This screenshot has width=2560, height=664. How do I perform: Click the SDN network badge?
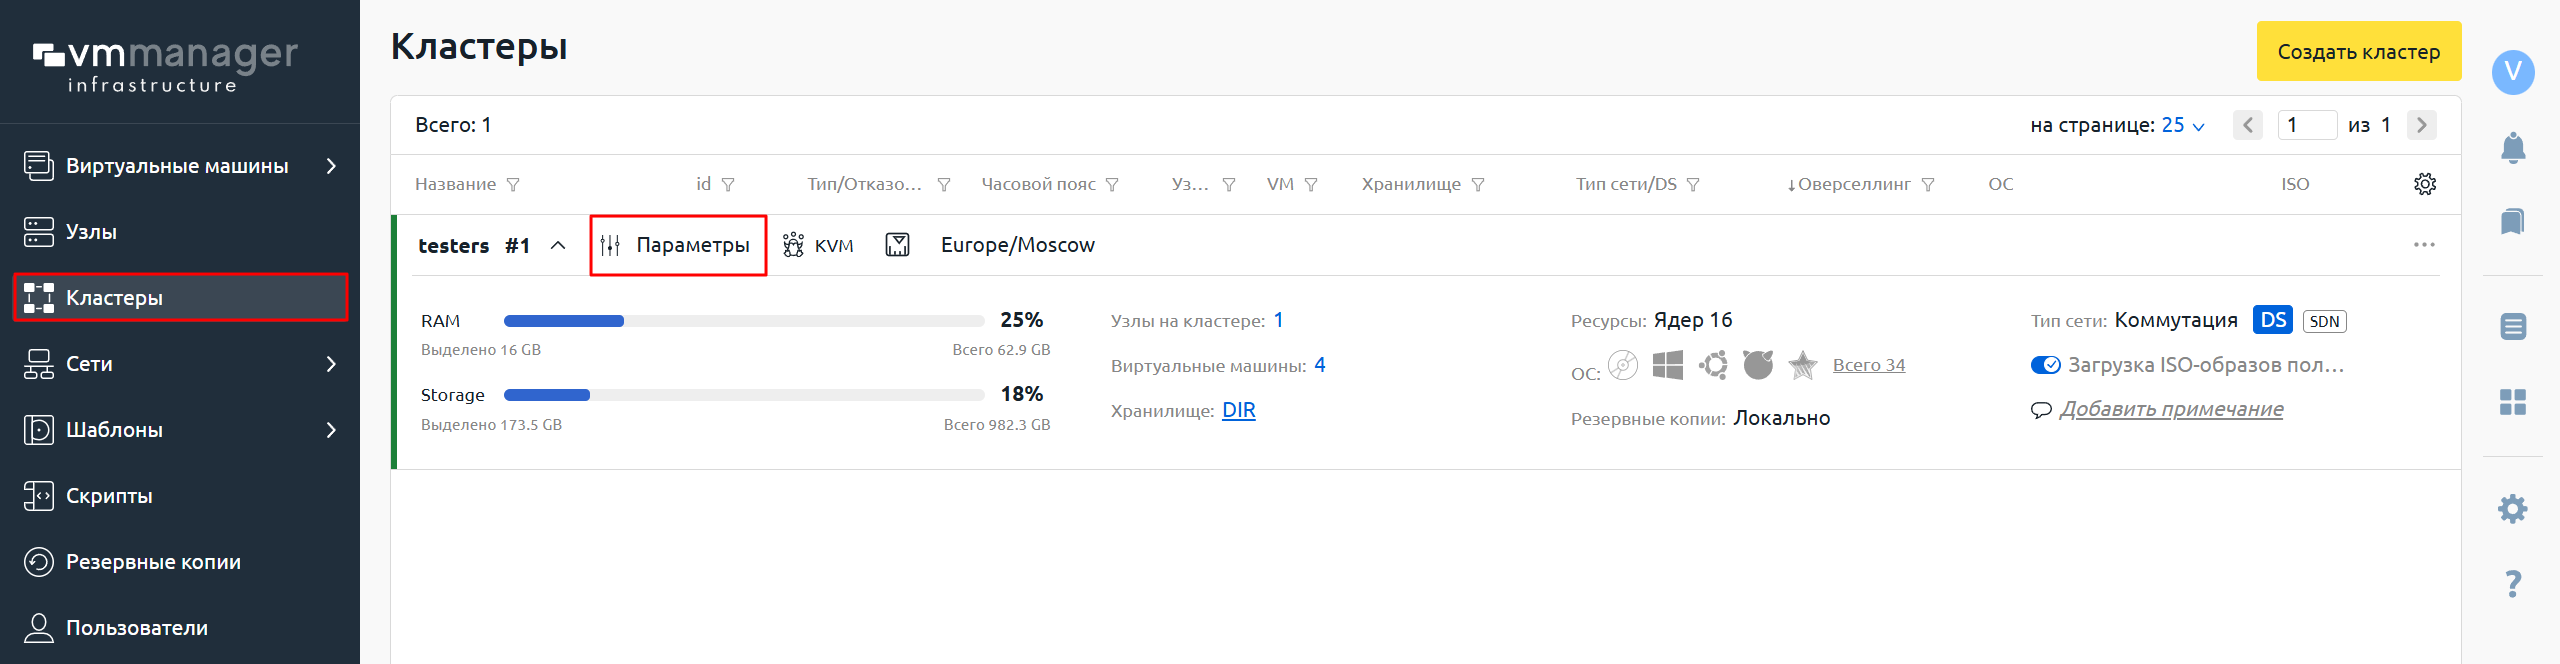(2325, 320)
